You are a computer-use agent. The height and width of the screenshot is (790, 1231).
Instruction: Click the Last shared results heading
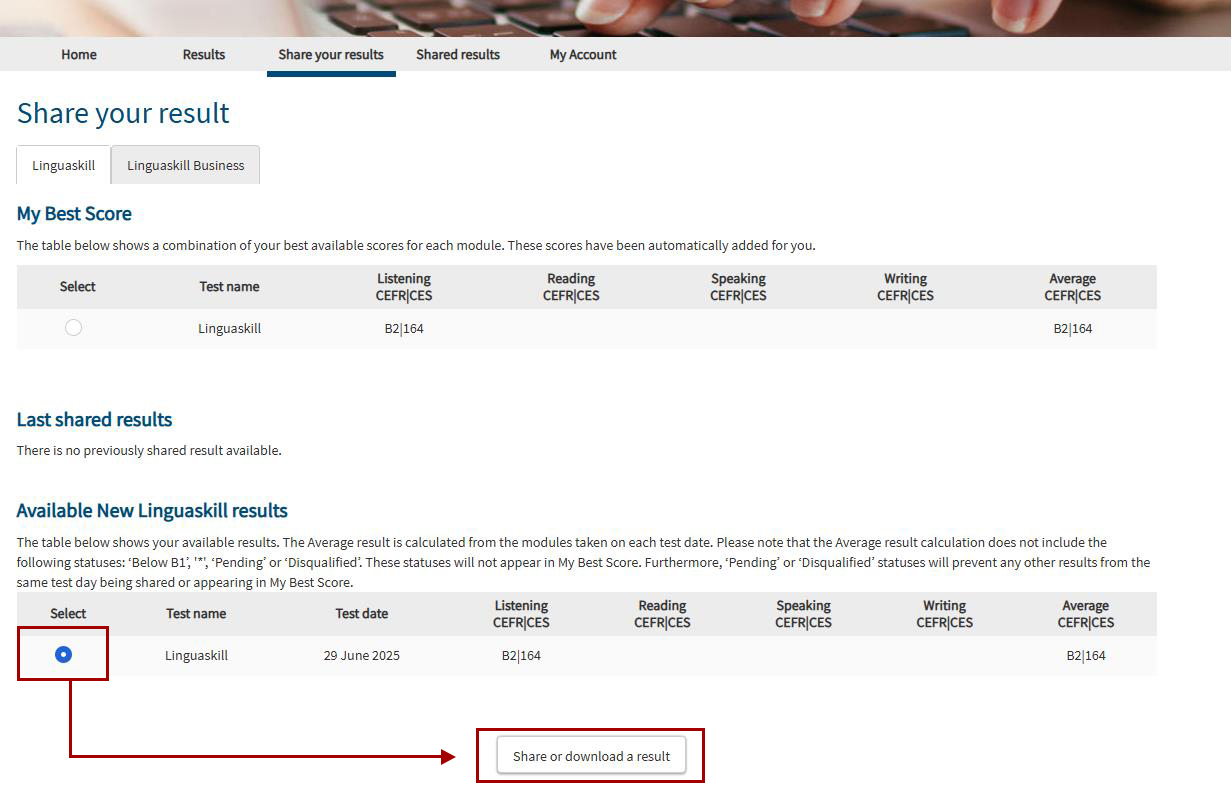[94, 420]
